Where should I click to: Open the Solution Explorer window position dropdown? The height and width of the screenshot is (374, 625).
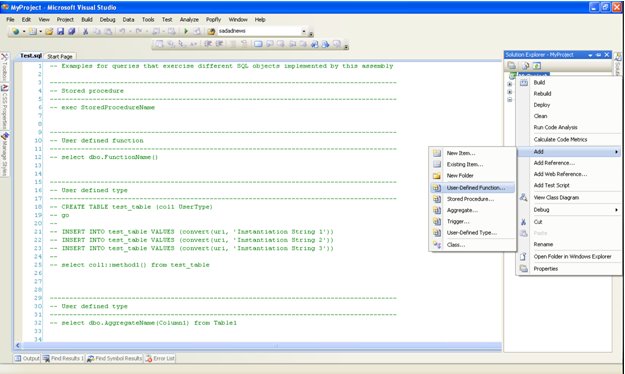click(590, 55)
